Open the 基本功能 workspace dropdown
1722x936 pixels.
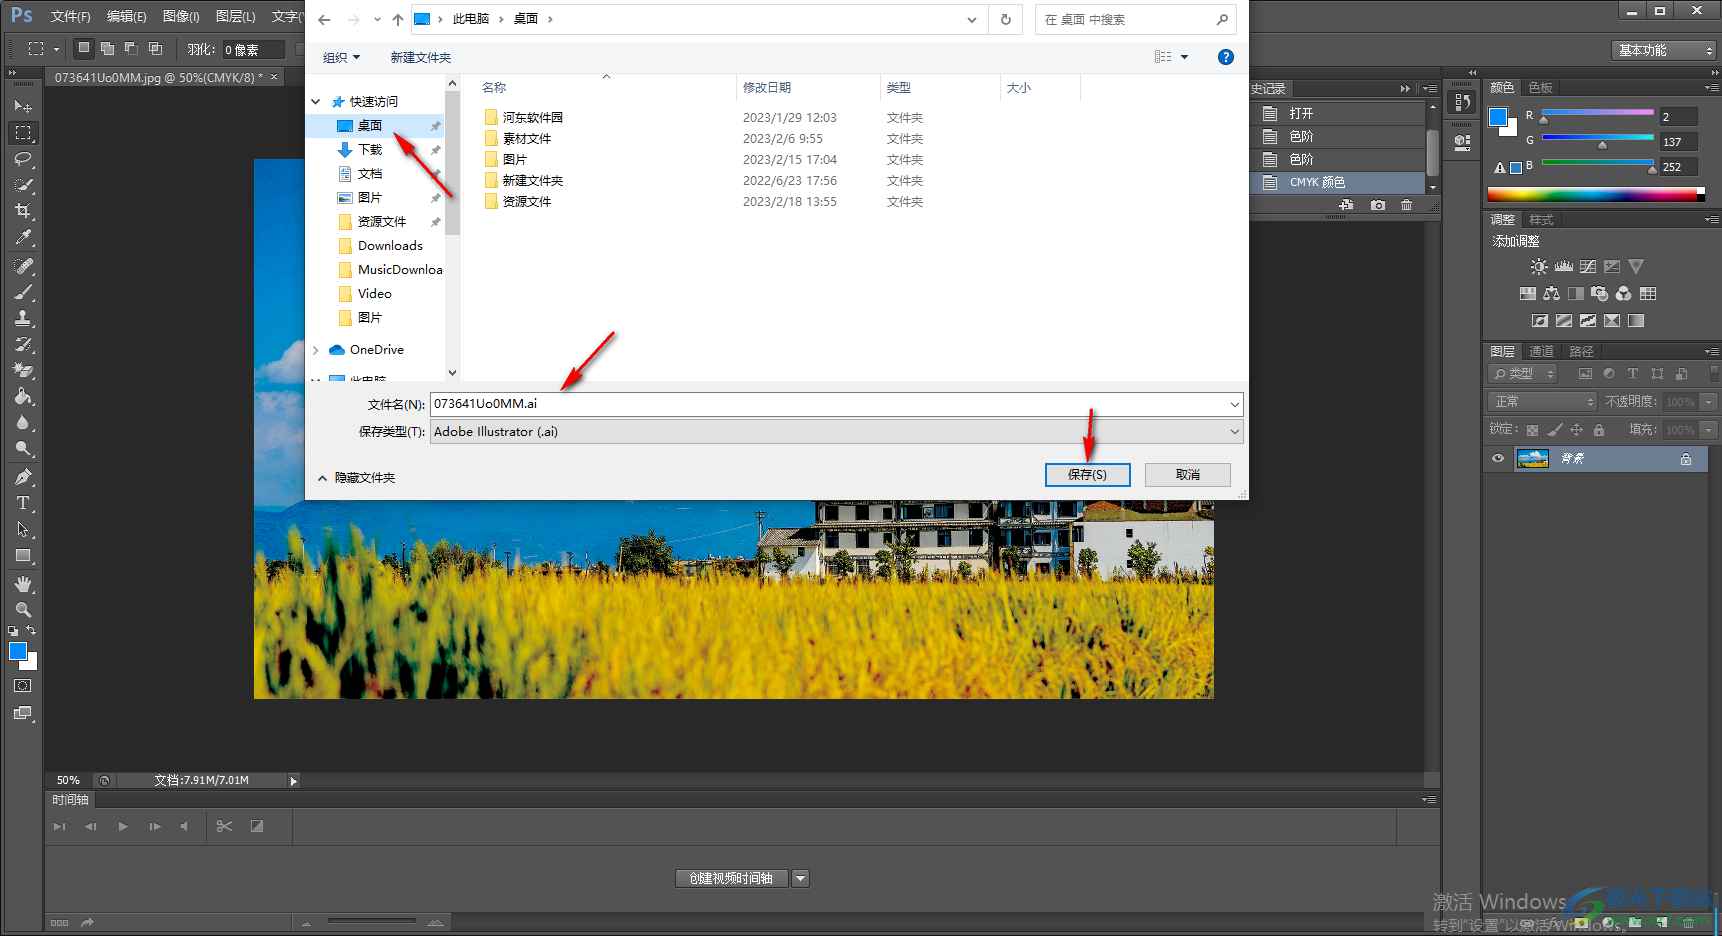click(x=1664, y=50)
